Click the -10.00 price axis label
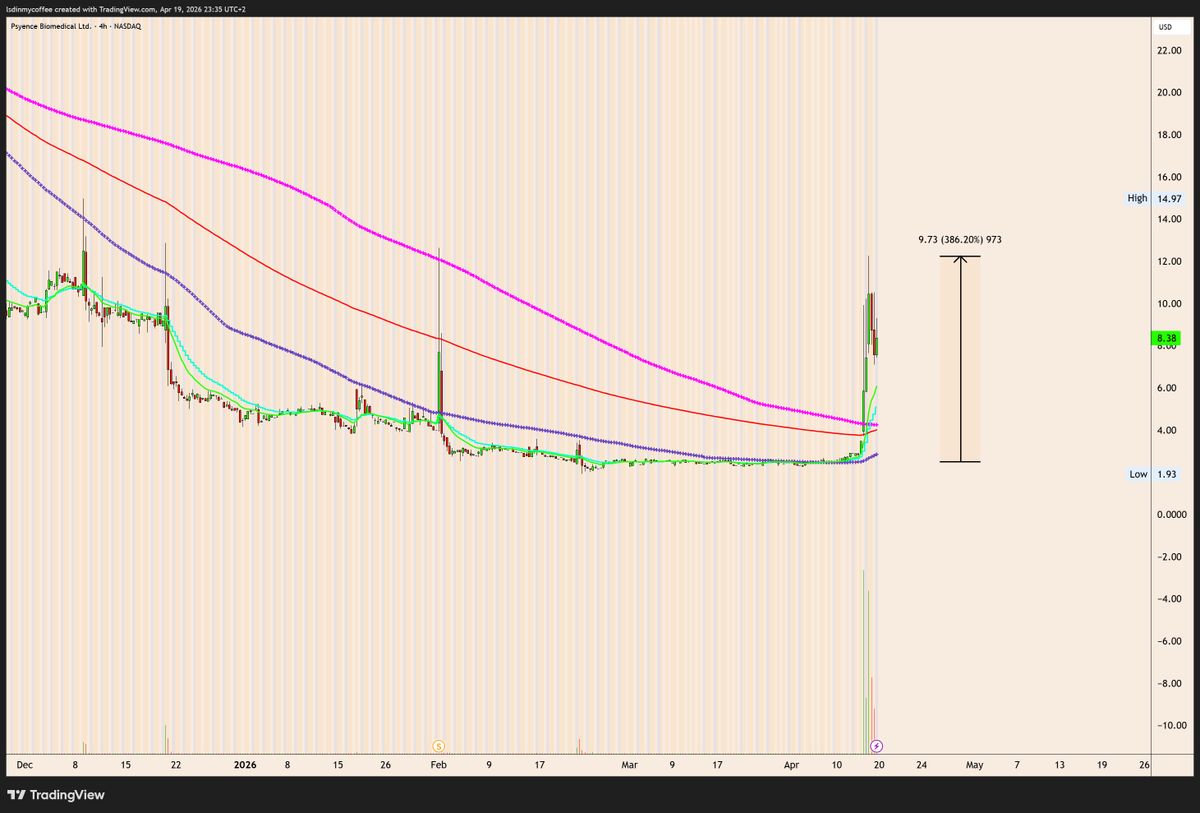 [x=1170, y=726]
